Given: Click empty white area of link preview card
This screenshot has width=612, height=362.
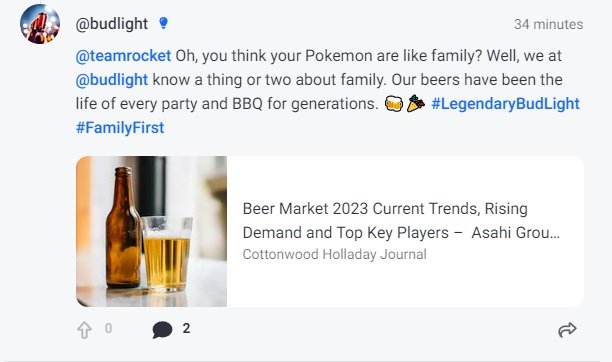Looking at the screenshot, I should click(x=405, y=176).
